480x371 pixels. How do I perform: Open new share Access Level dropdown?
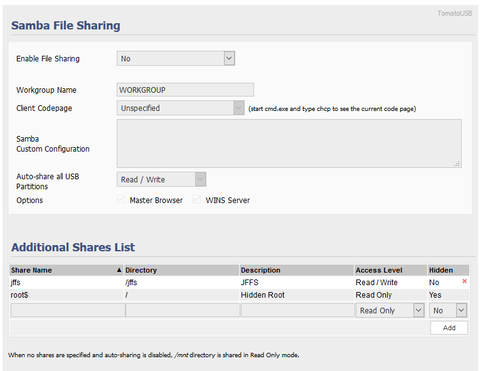point(390,310)
